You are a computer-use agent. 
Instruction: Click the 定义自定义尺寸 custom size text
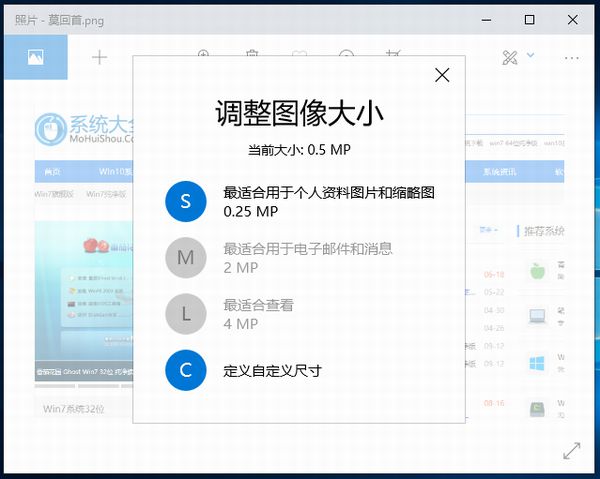(x=272, y=370)
